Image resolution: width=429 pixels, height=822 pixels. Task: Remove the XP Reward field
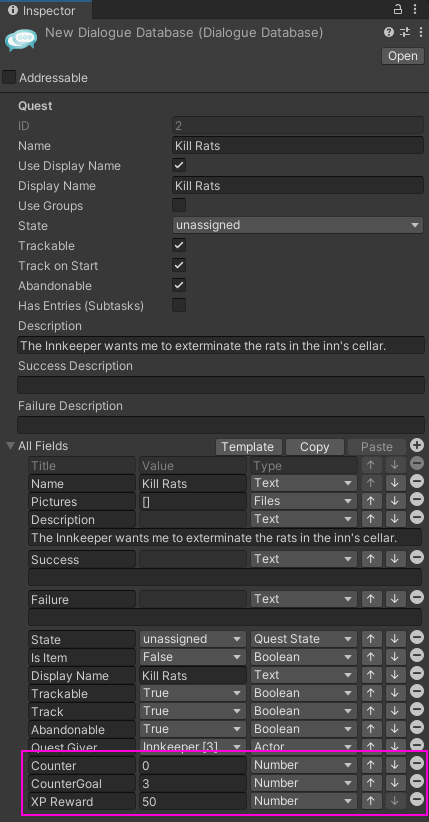(x=417, y=799)
